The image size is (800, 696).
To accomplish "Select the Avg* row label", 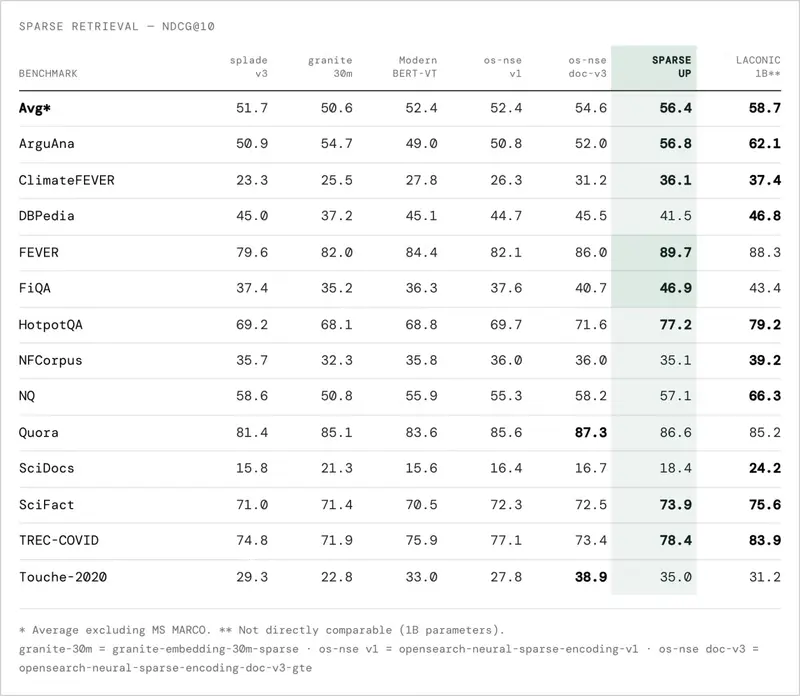I will 35,108.
